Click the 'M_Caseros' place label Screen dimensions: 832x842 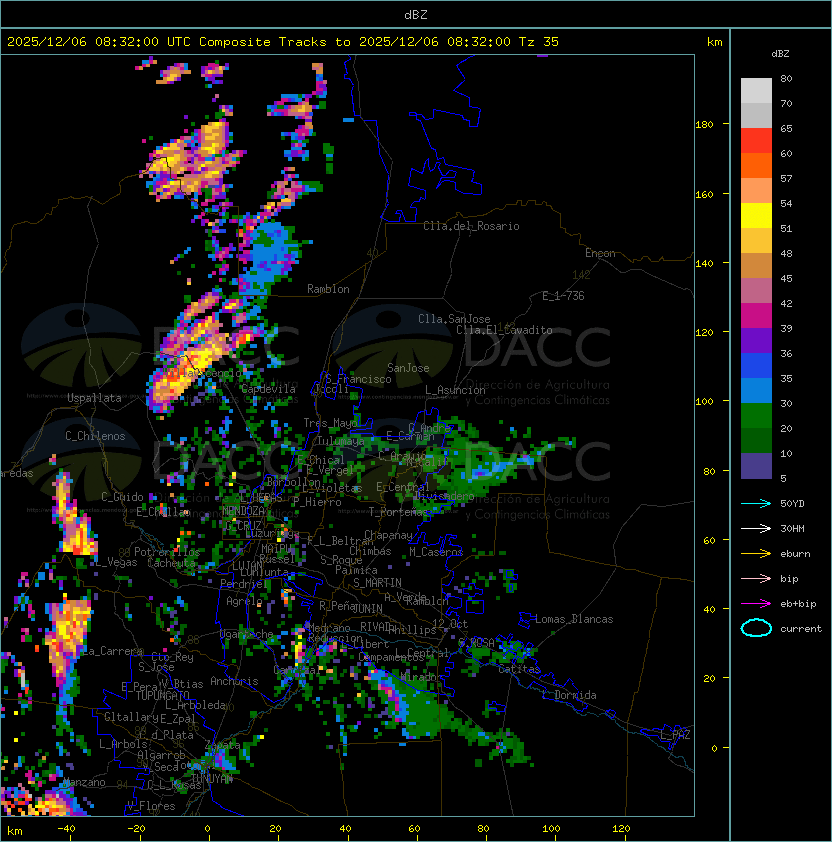[436, 552]
